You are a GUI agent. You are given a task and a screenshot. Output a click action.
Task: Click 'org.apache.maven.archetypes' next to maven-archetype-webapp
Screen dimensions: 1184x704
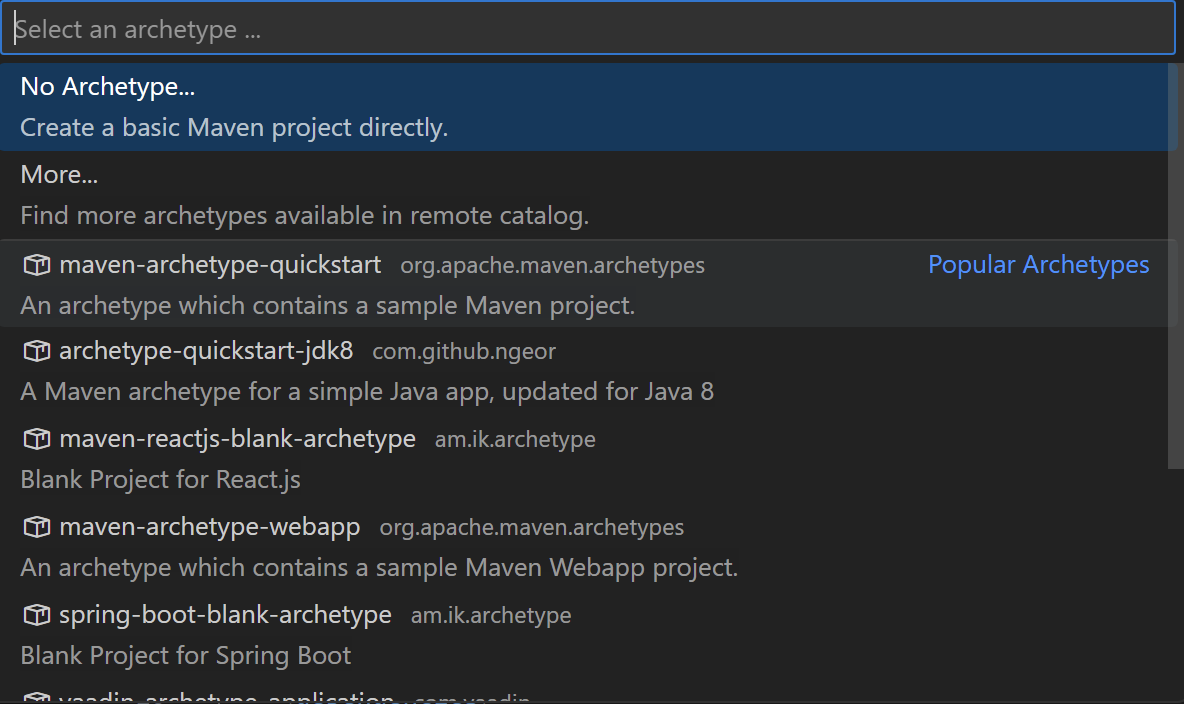click(532, 527)
